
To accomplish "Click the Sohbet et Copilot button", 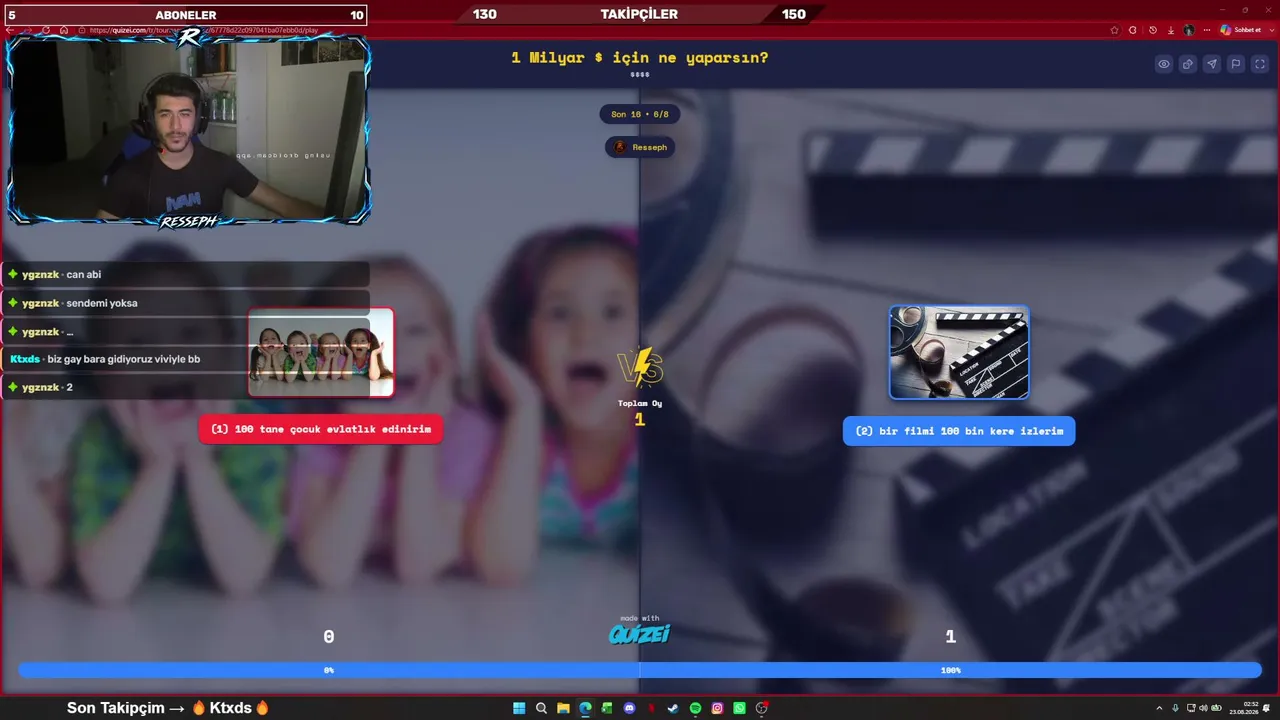I will tap(1241, 30).
